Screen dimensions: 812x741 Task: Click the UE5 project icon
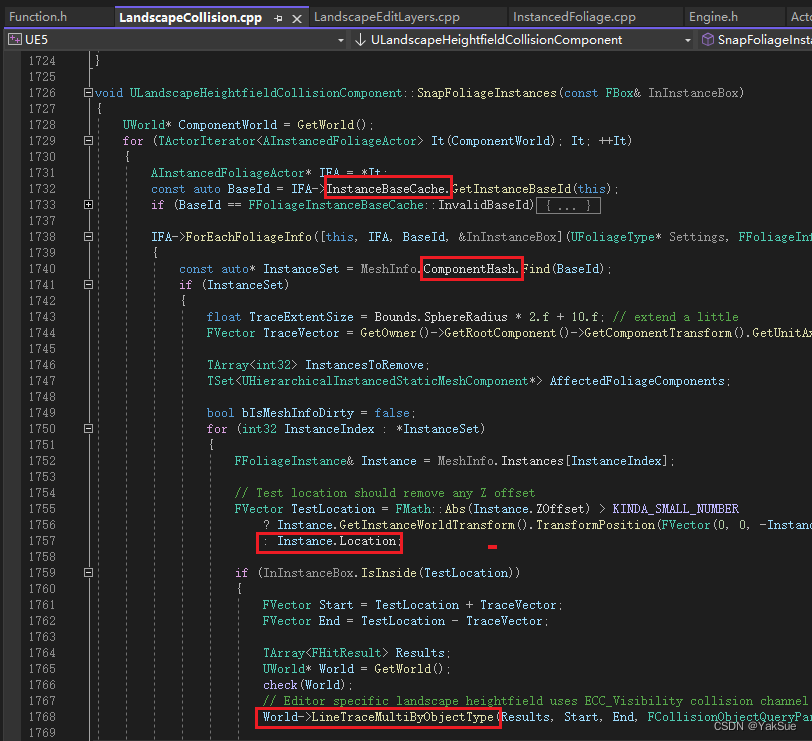click(x=15, y=39)
